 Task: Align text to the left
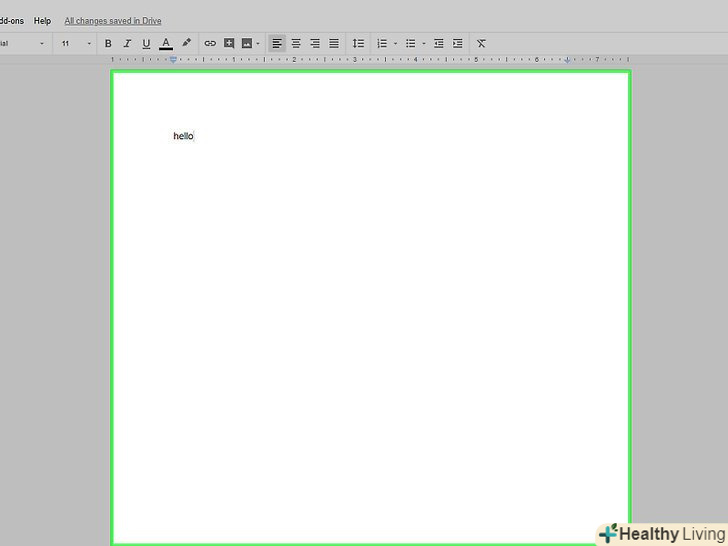click(x=277, y=44)
